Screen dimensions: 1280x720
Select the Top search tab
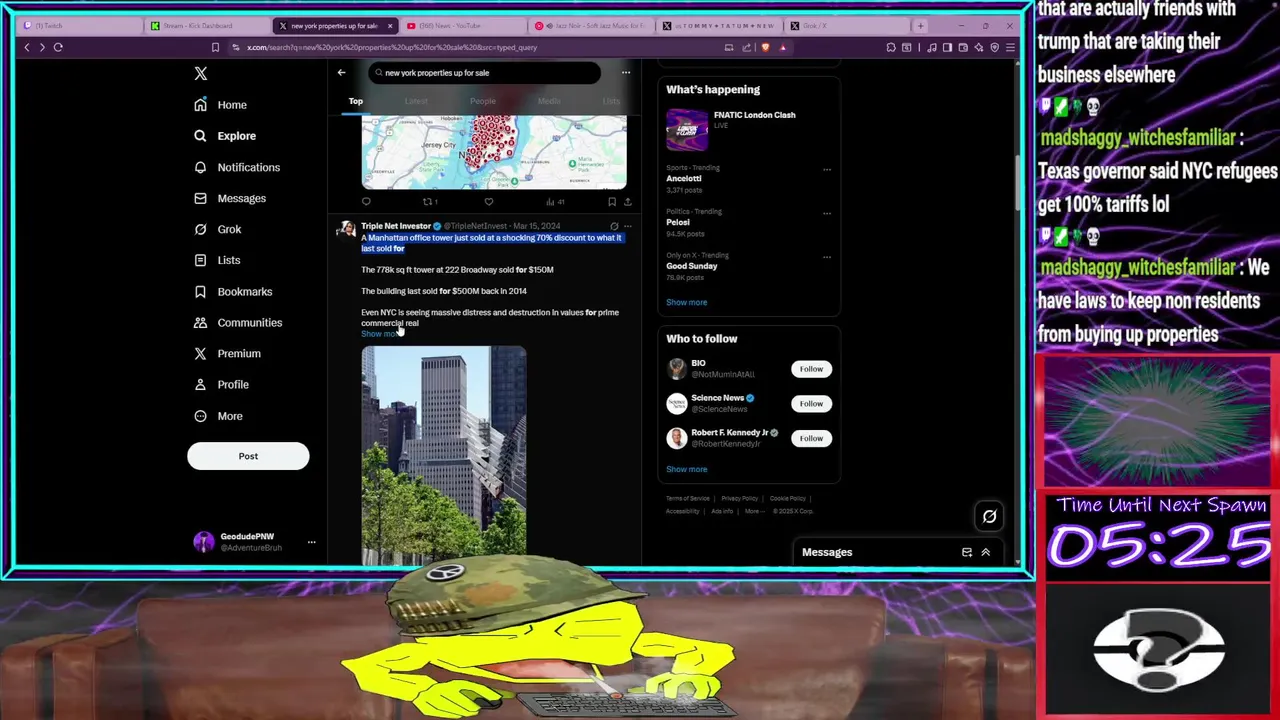(356, 101)
